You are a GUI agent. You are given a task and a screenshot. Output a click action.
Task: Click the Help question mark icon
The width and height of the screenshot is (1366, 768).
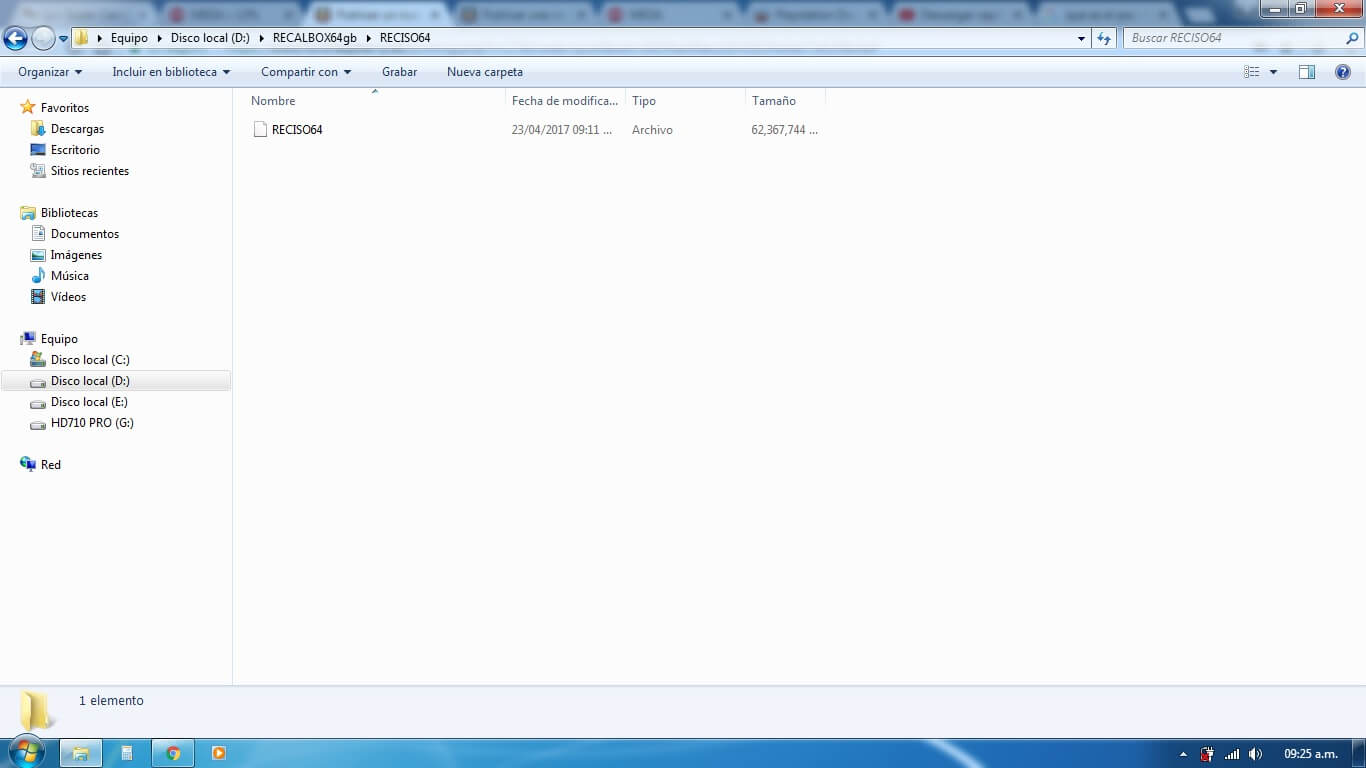click(1343, 72)
